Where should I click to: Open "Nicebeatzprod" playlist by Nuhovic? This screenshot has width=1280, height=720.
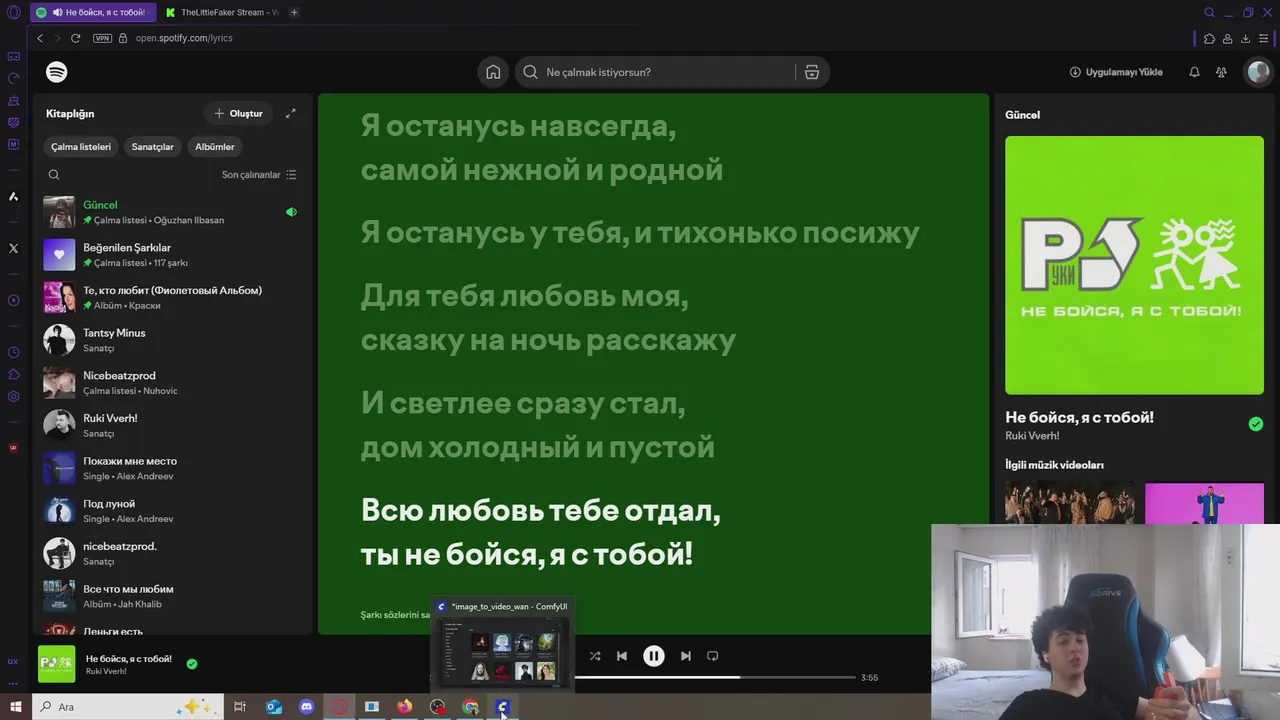pyautogui.click(x=171, y=383)
